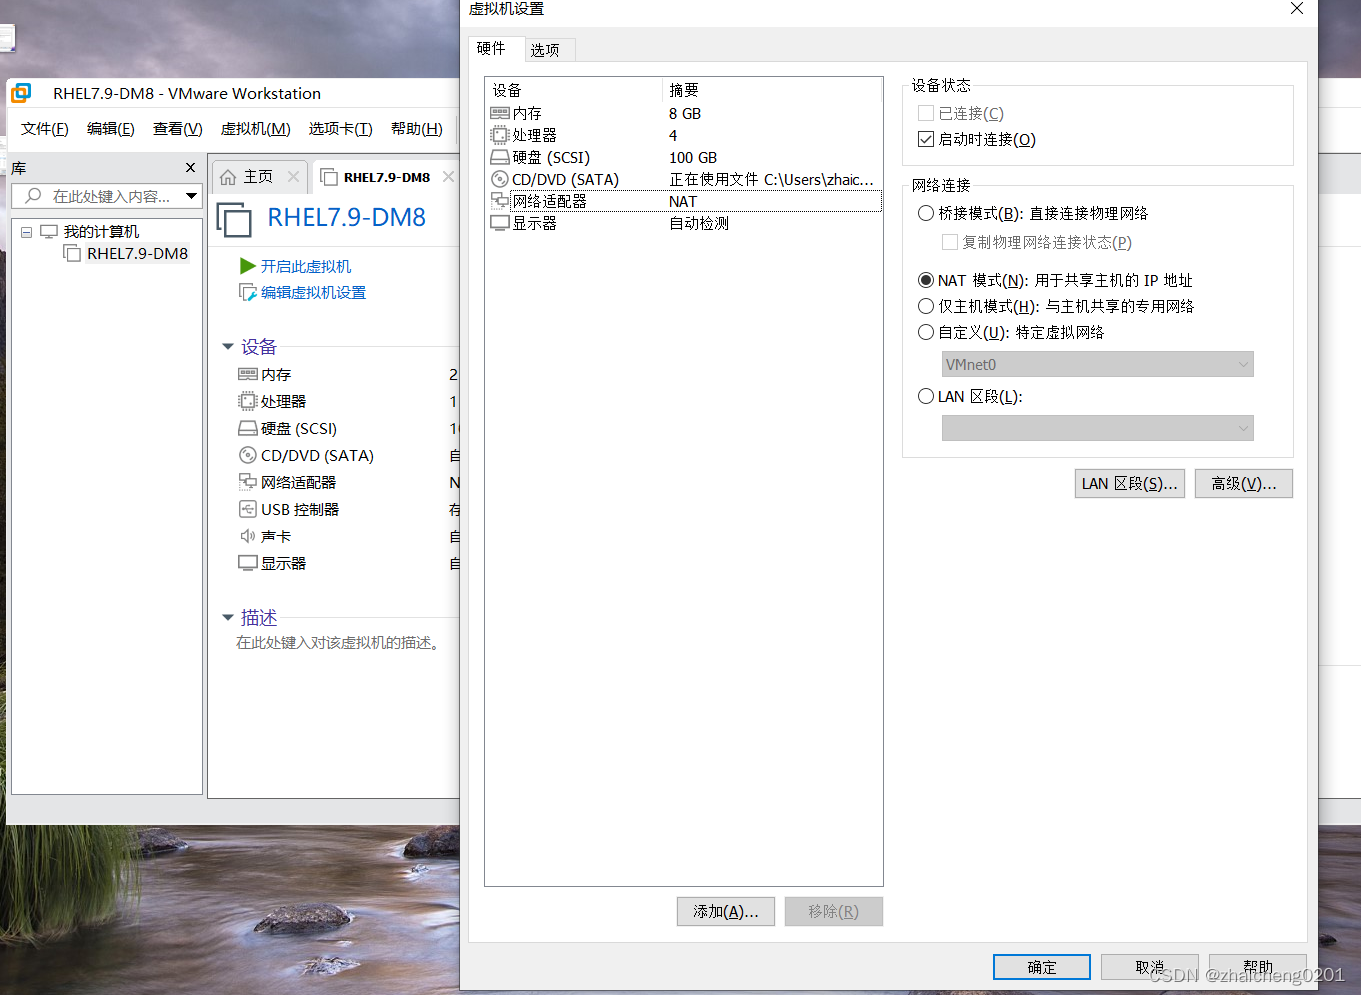The height and width of the screenshot is (995, 1361).
Task: Click the 高级(V)... button
Action: pyautogui.click(x=1244, y=483)
